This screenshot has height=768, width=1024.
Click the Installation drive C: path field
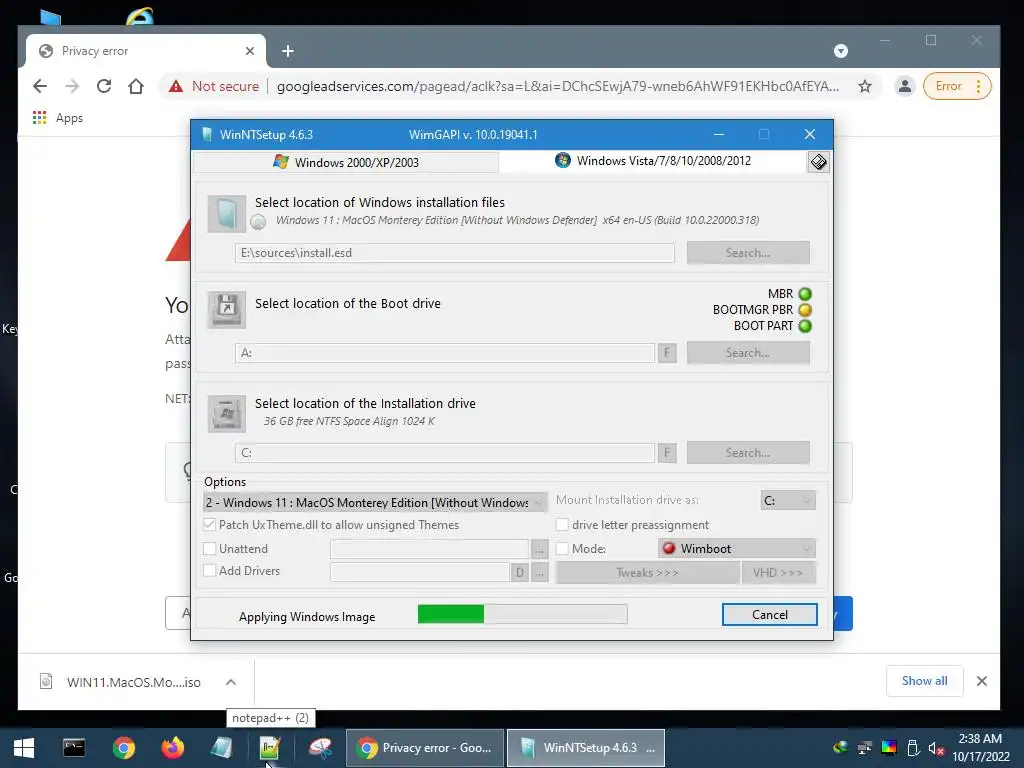[445, 453]
